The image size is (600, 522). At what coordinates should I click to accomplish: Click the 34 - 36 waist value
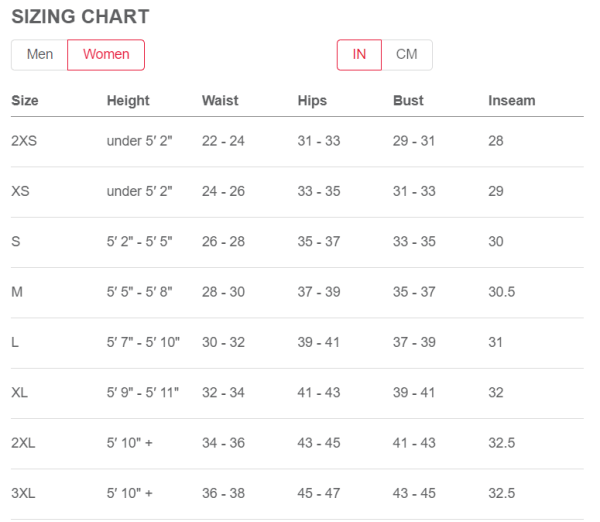coord(223,443)
